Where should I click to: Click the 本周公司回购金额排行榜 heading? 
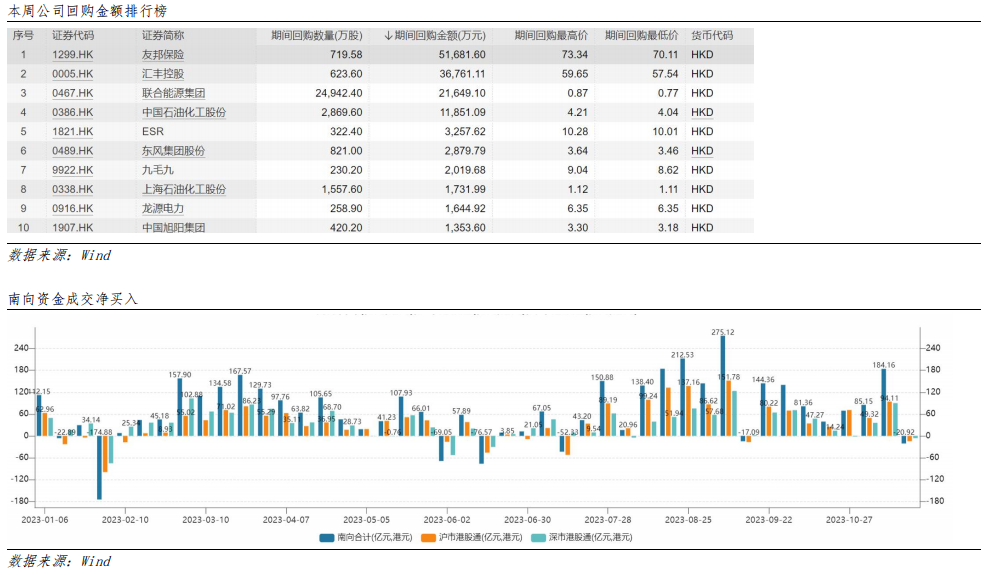tap(87, 11)
